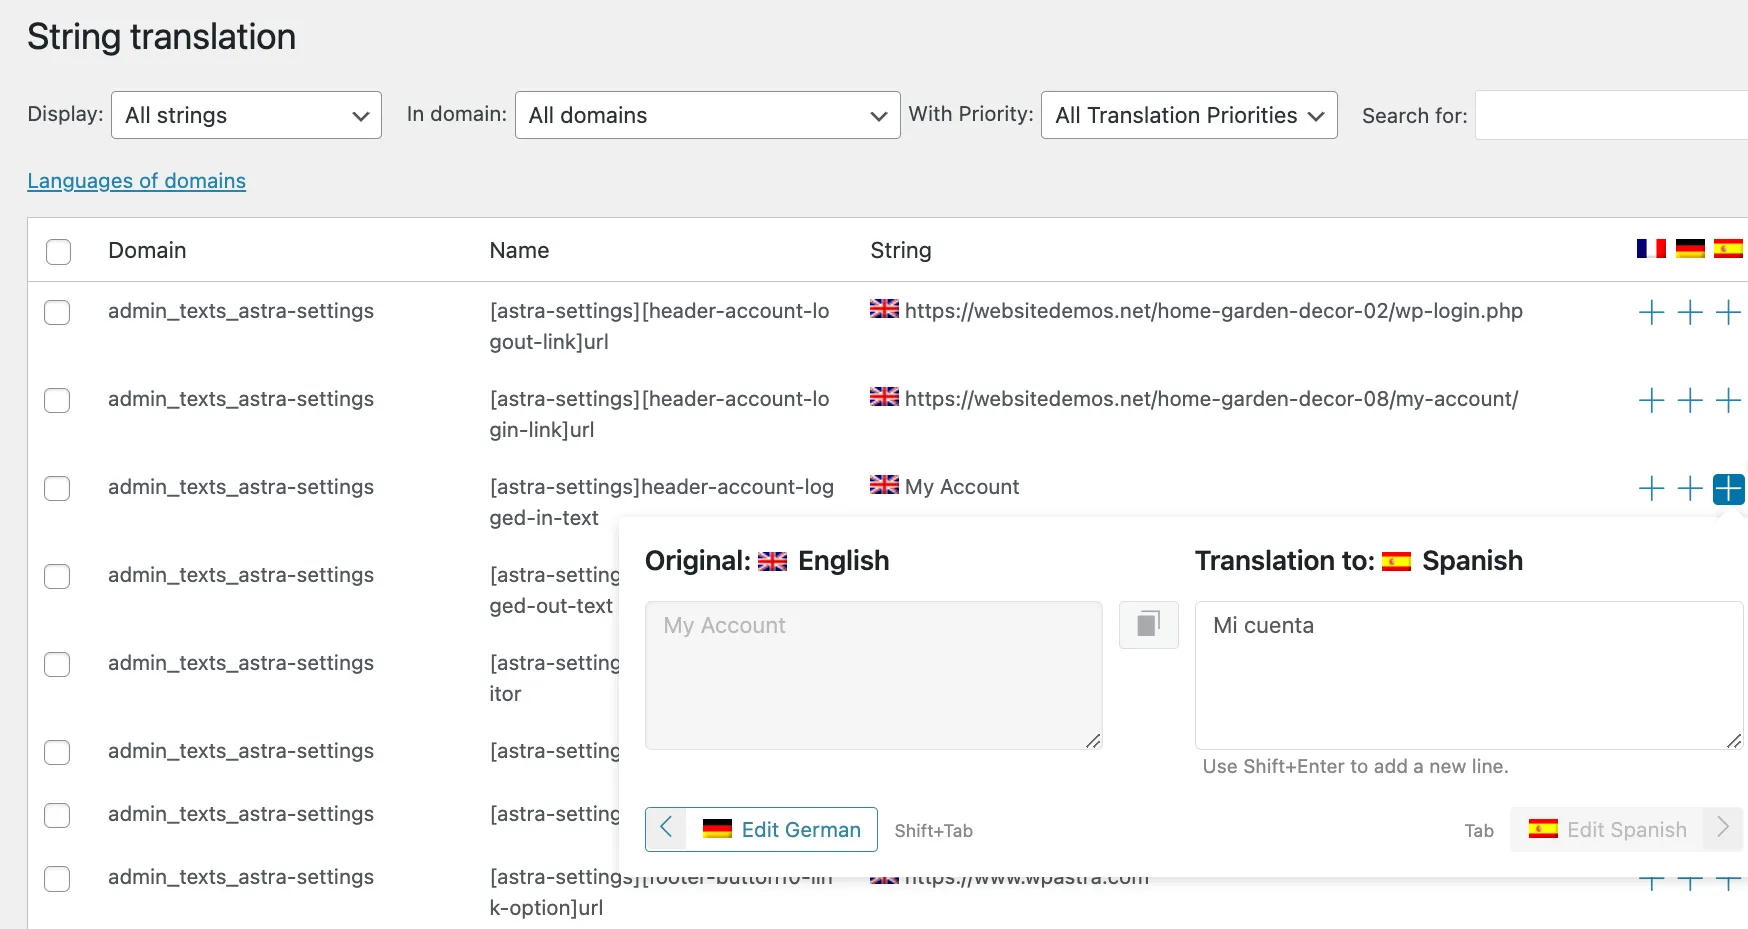The width and height of the screenshot is (1748, 929).
Task: Click the right chevron beside Edit Spanish
Action: coord(1722,829)
